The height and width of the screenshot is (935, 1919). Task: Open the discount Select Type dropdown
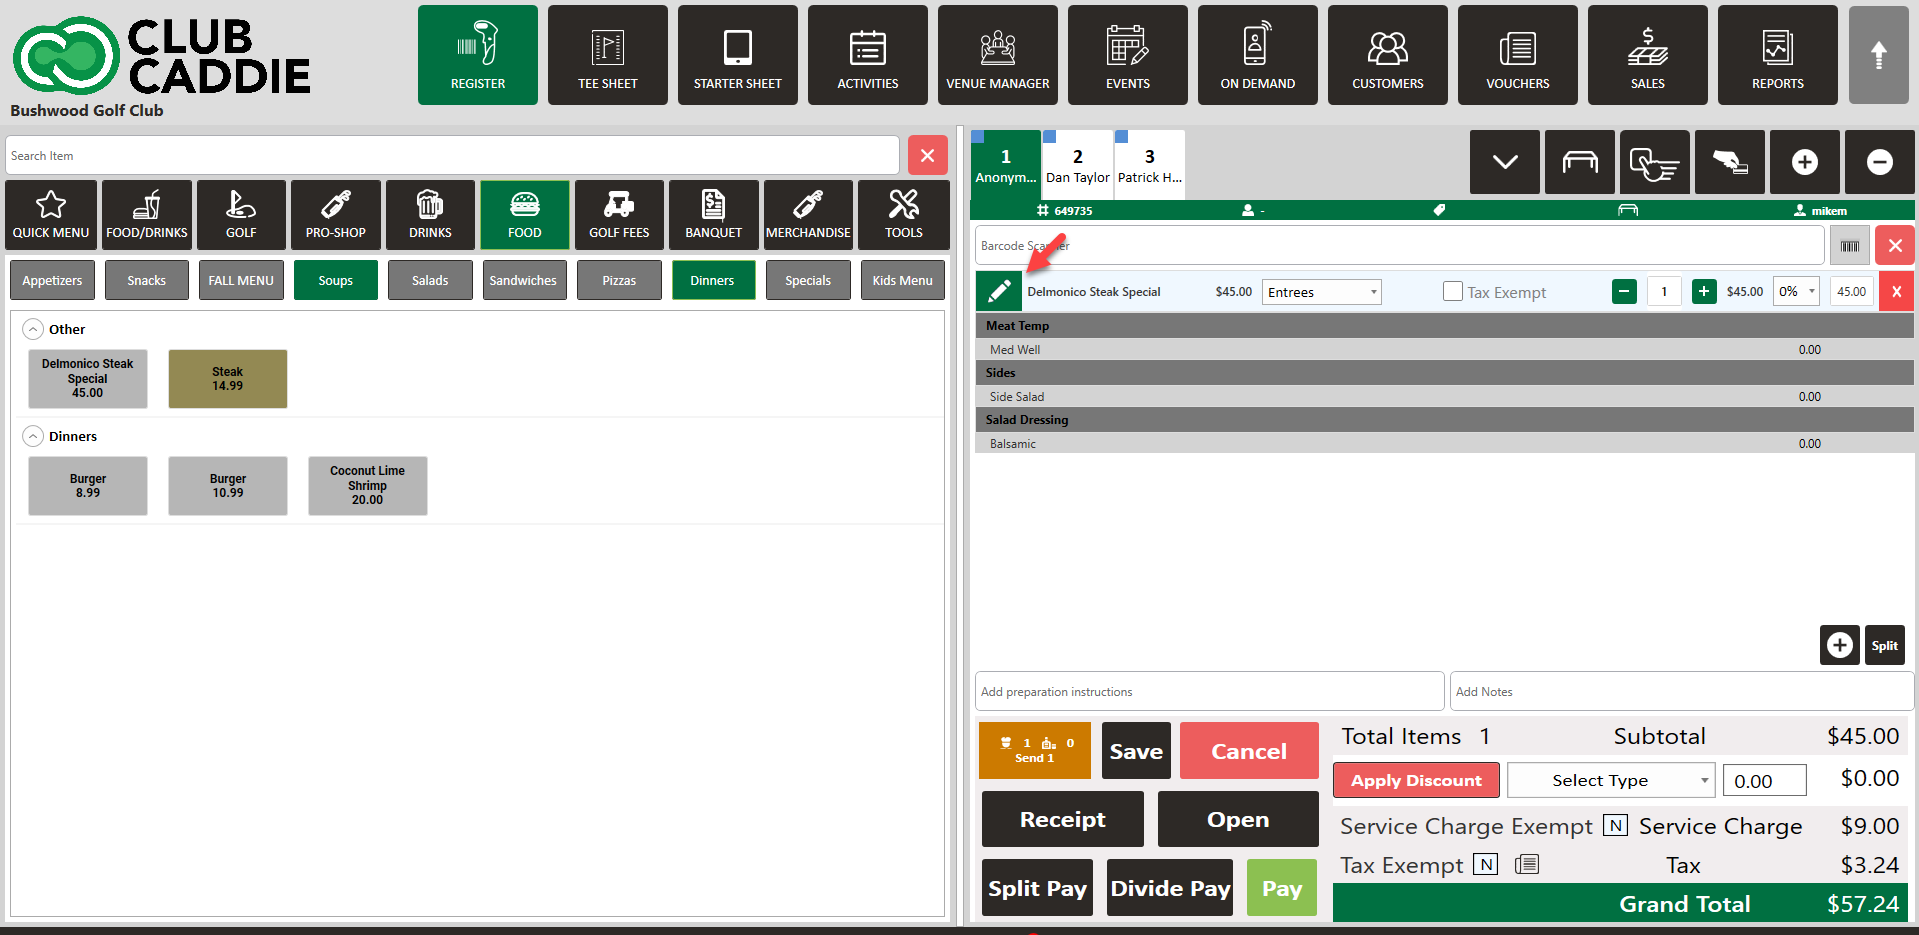pos(1610,780)
